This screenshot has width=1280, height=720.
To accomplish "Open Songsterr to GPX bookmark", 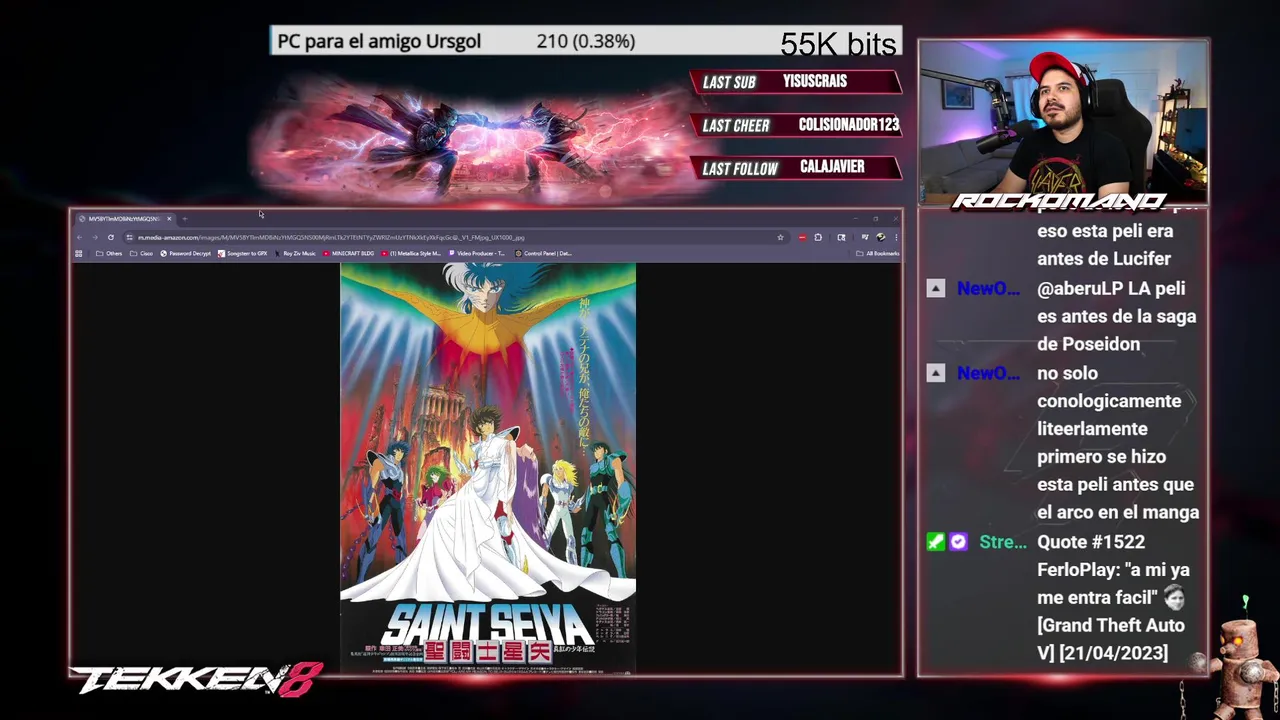I will (243, 253).
